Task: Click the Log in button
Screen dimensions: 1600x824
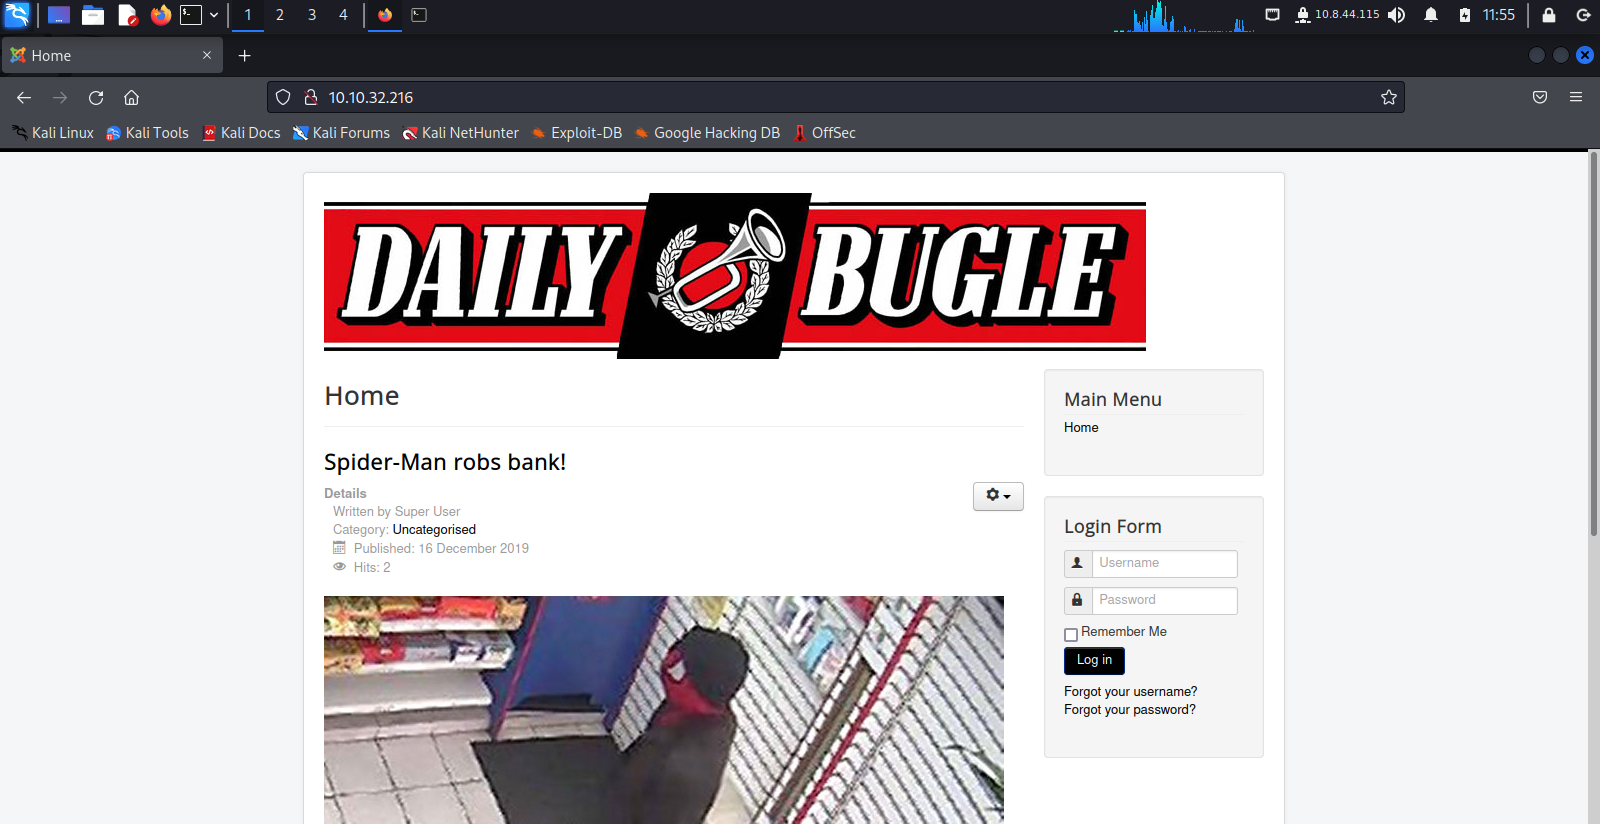Action: point(1094,661)
